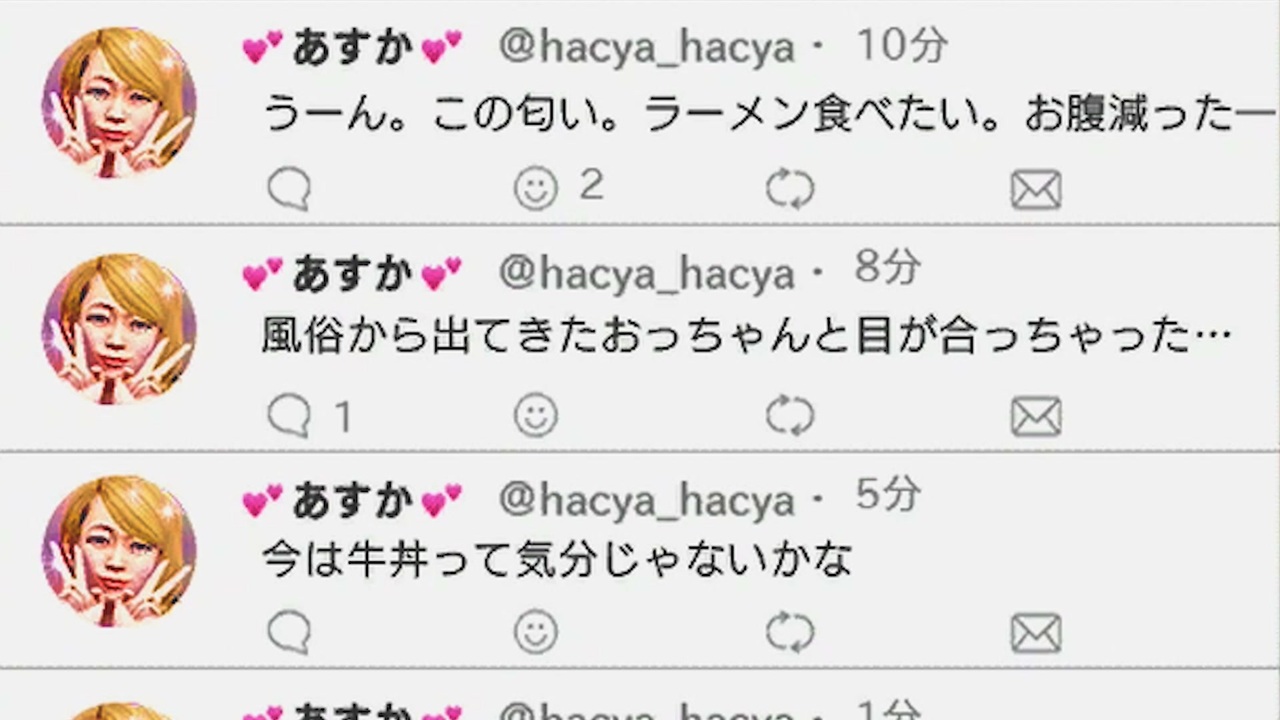This screenshot has height=720, width=1280.
Task: Open avatar of the 8分 post
Action: pos(118,330)
